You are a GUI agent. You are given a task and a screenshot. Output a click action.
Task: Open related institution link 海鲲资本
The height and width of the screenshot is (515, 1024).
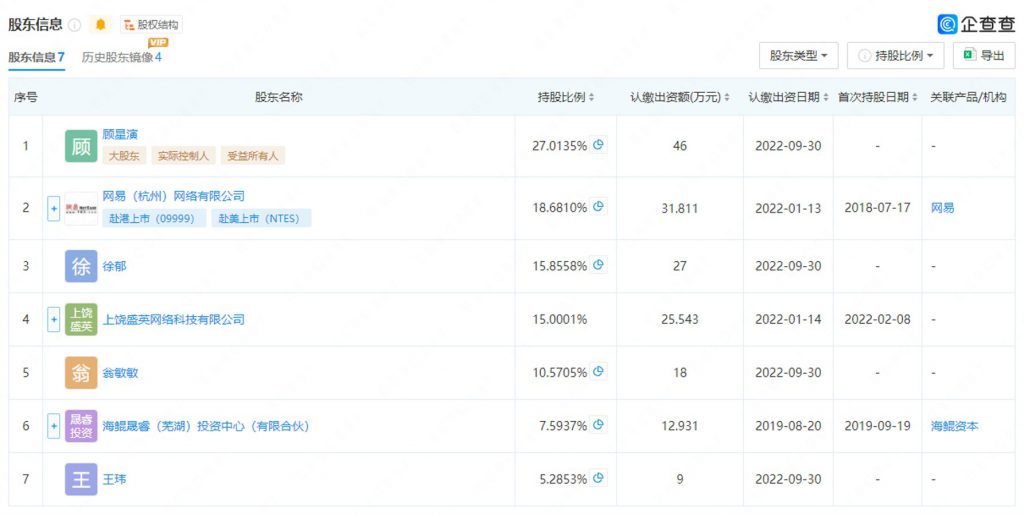[x=955, y=426]
